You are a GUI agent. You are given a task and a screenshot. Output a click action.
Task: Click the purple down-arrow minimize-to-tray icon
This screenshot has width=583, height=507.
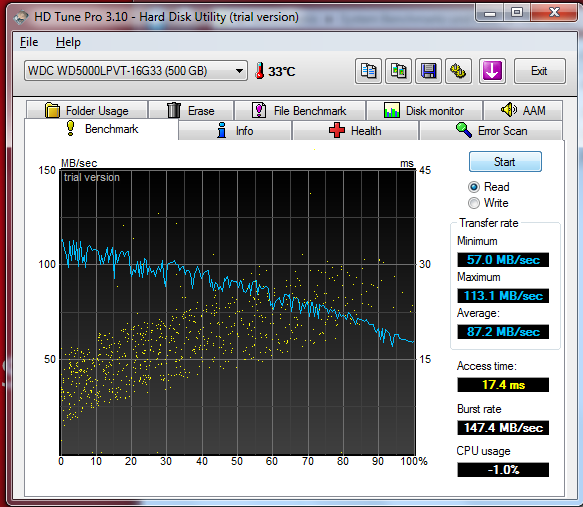point(492,71)
